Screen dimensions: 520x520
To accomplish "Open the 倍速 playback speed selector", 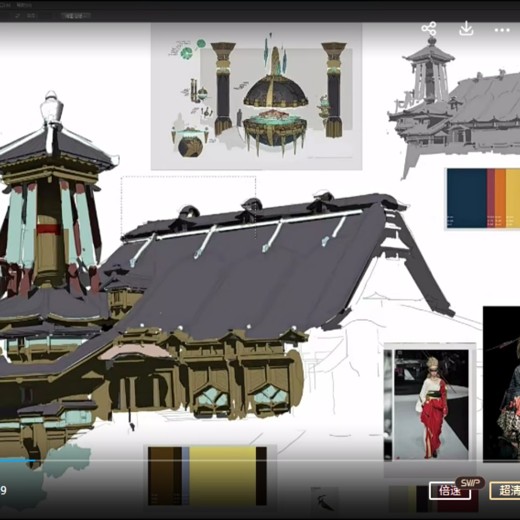I will pos(449,491).
